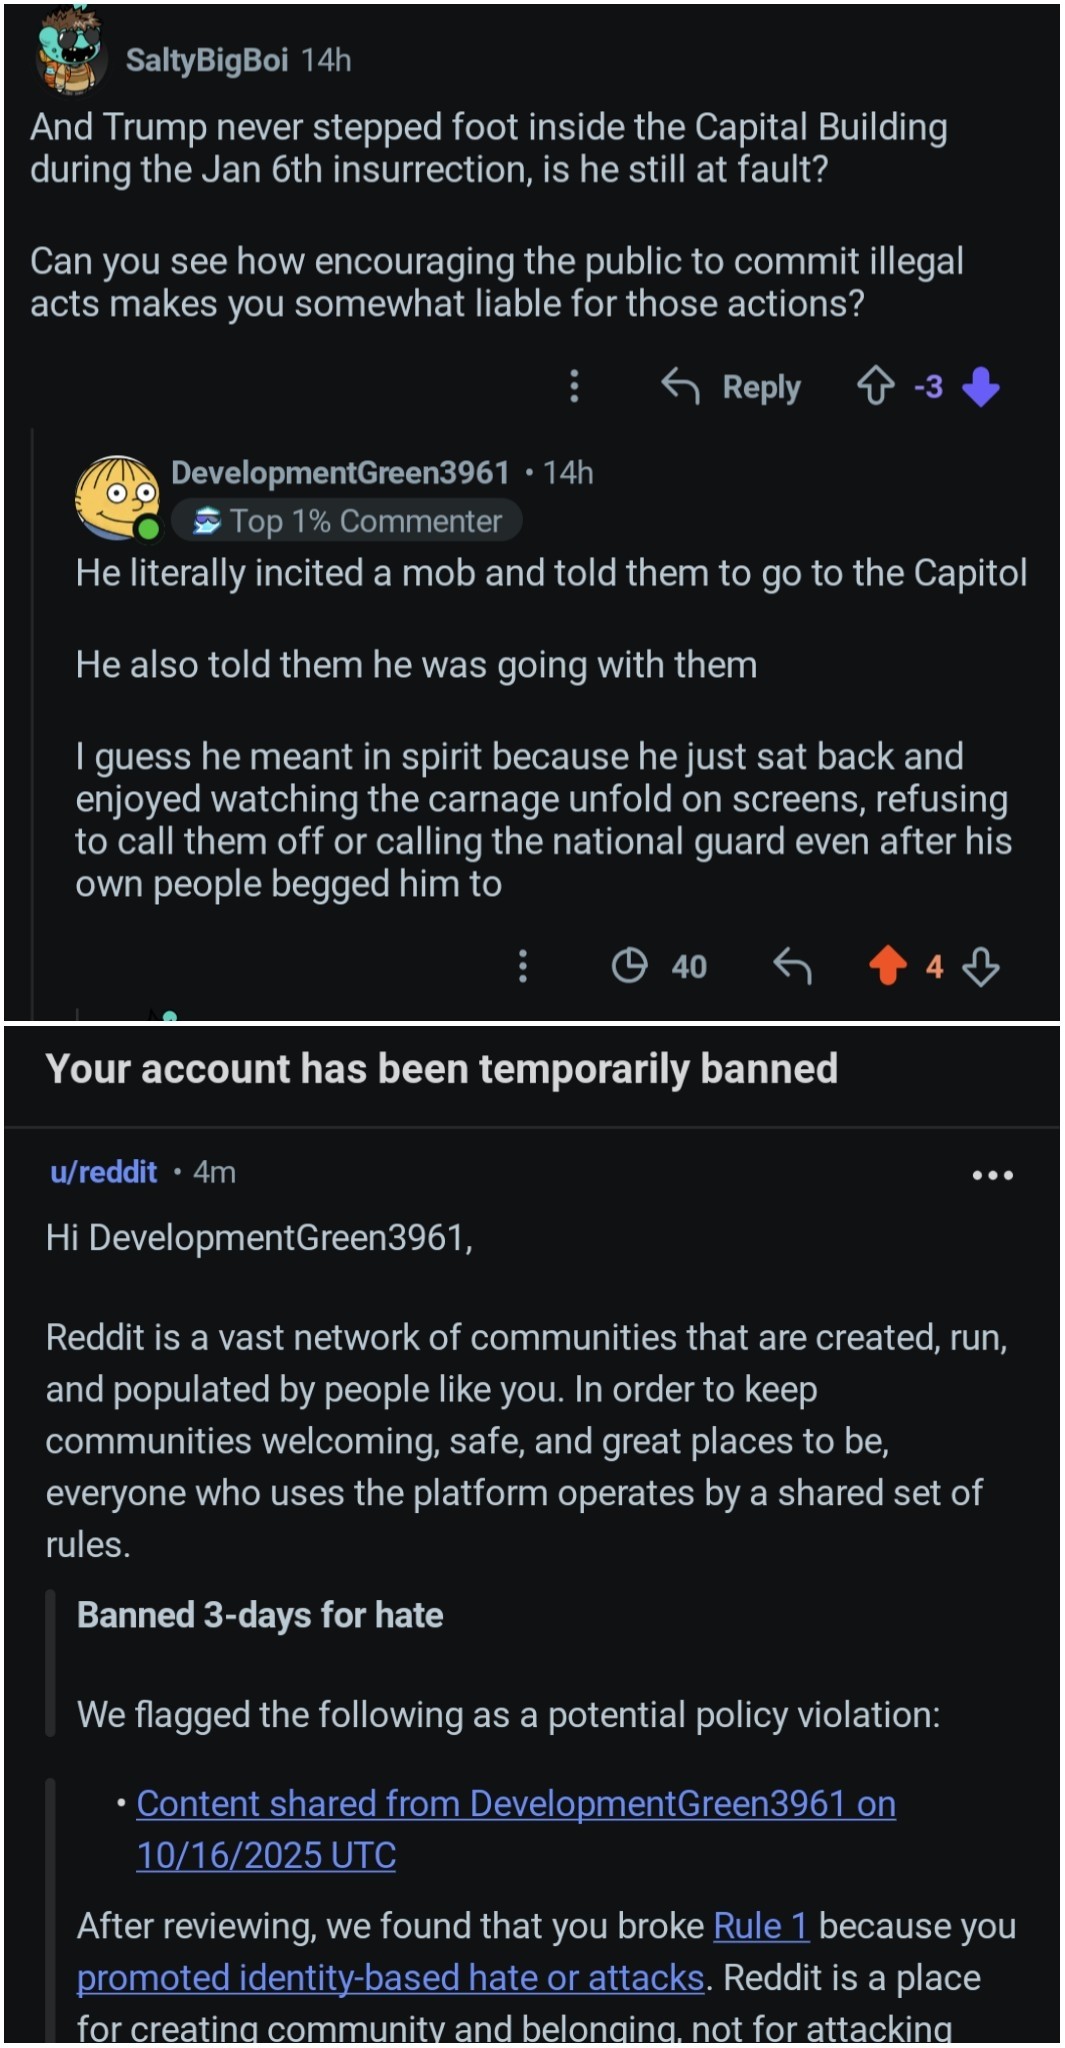Remove downvote on SaltyBigBoi's comment
This screenshot has height=2048, width=1065.
point(981,386)
